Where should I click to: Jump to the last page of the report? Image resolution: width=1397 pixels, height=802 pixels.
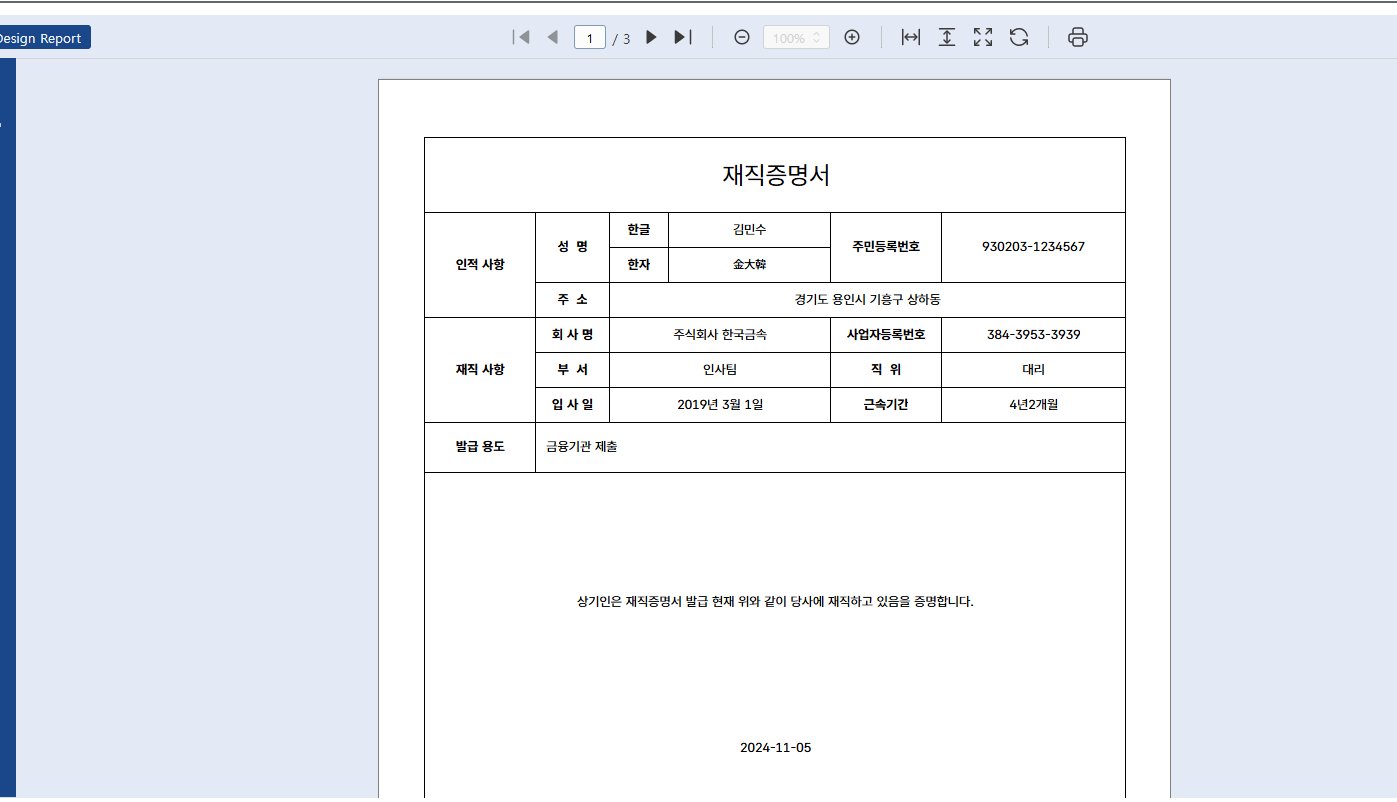tap(683, 37)
